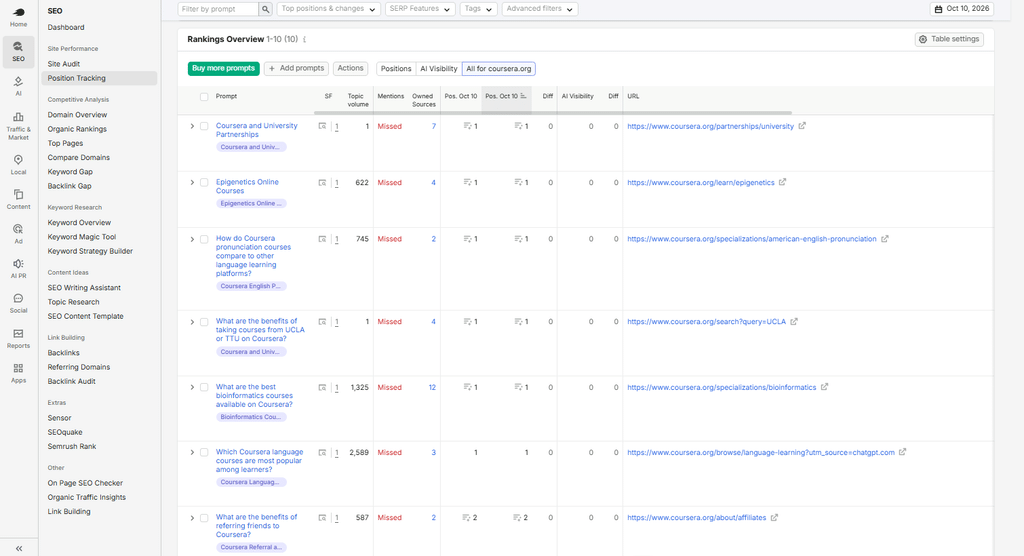Select All for coursera.org tab
Viewport: 1024px width, 556px height.
[x=499, y=69]
